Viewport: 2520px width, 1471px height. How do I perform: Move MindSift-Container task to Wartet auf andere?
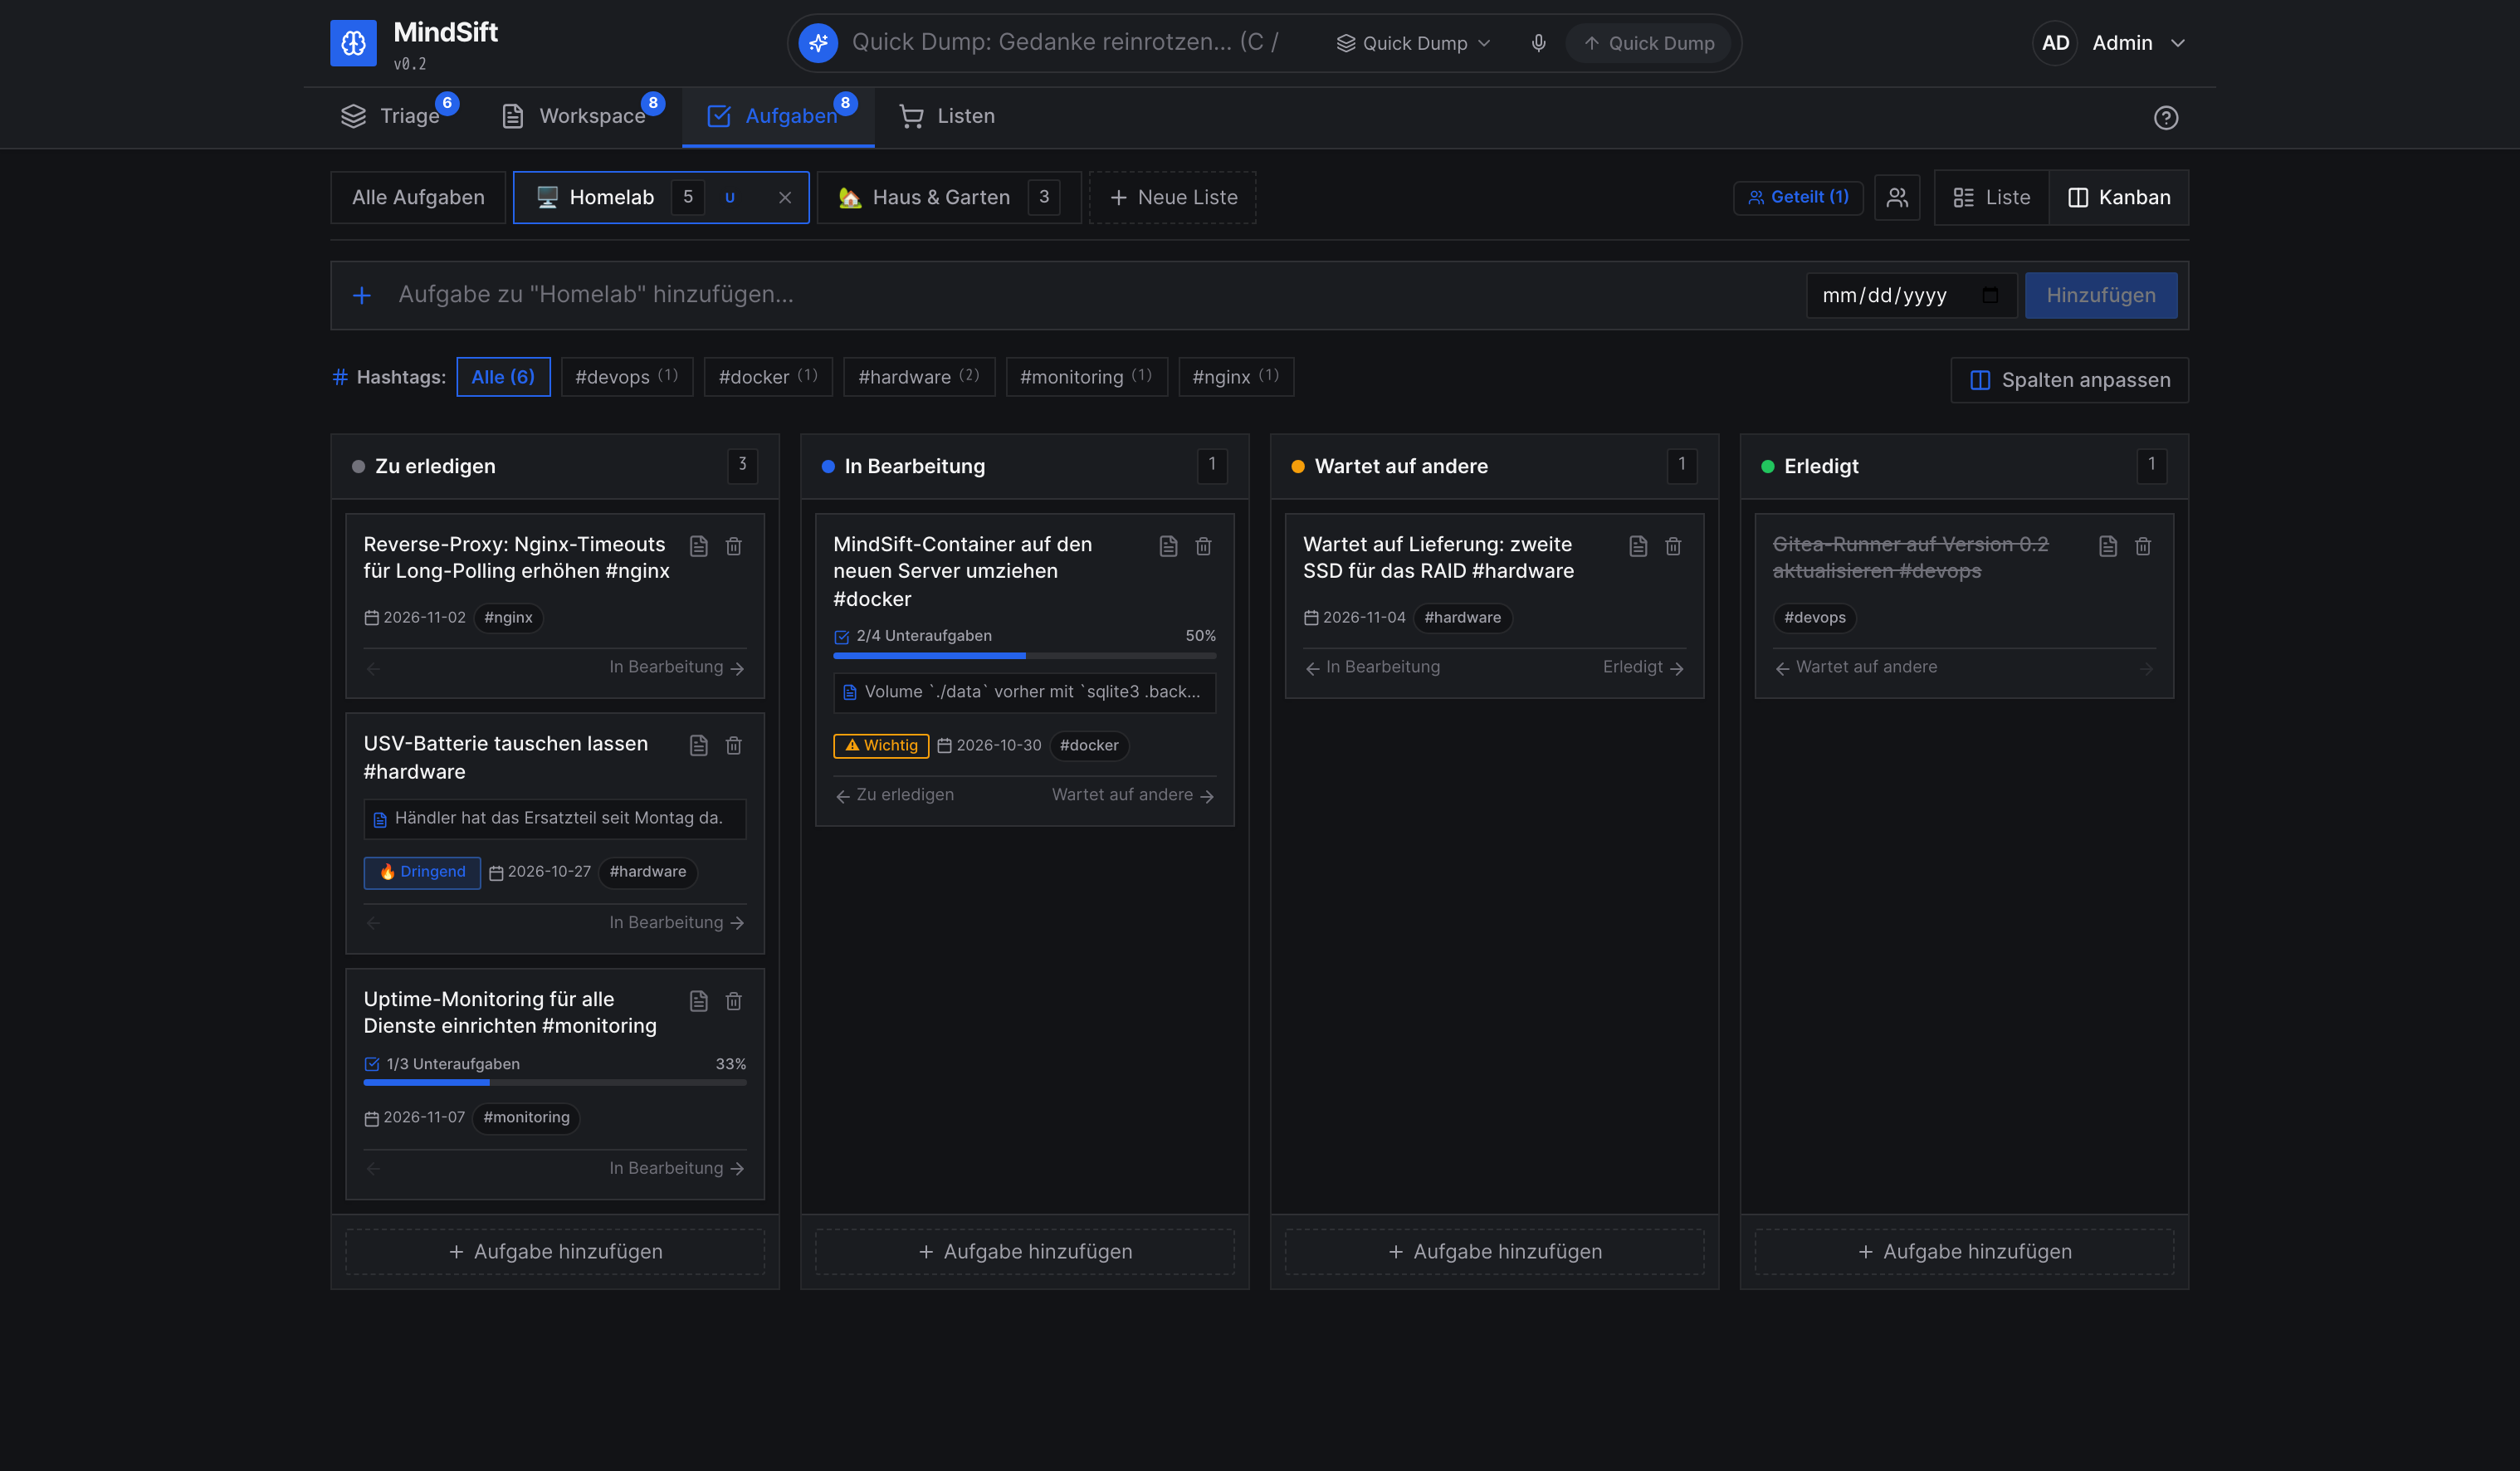1132,795
